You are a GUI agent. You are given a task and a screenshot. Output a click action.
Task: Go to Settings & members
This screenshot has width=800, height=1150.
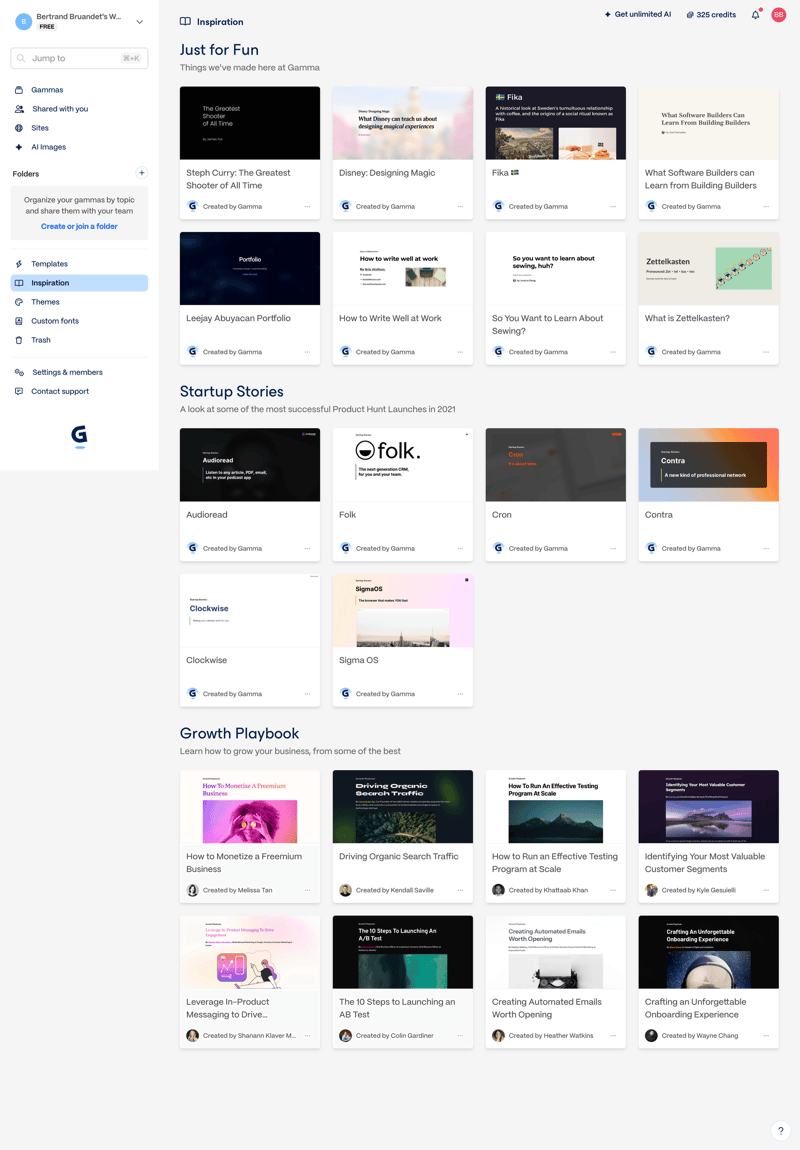pyautogui.click(x=67, y=372)
